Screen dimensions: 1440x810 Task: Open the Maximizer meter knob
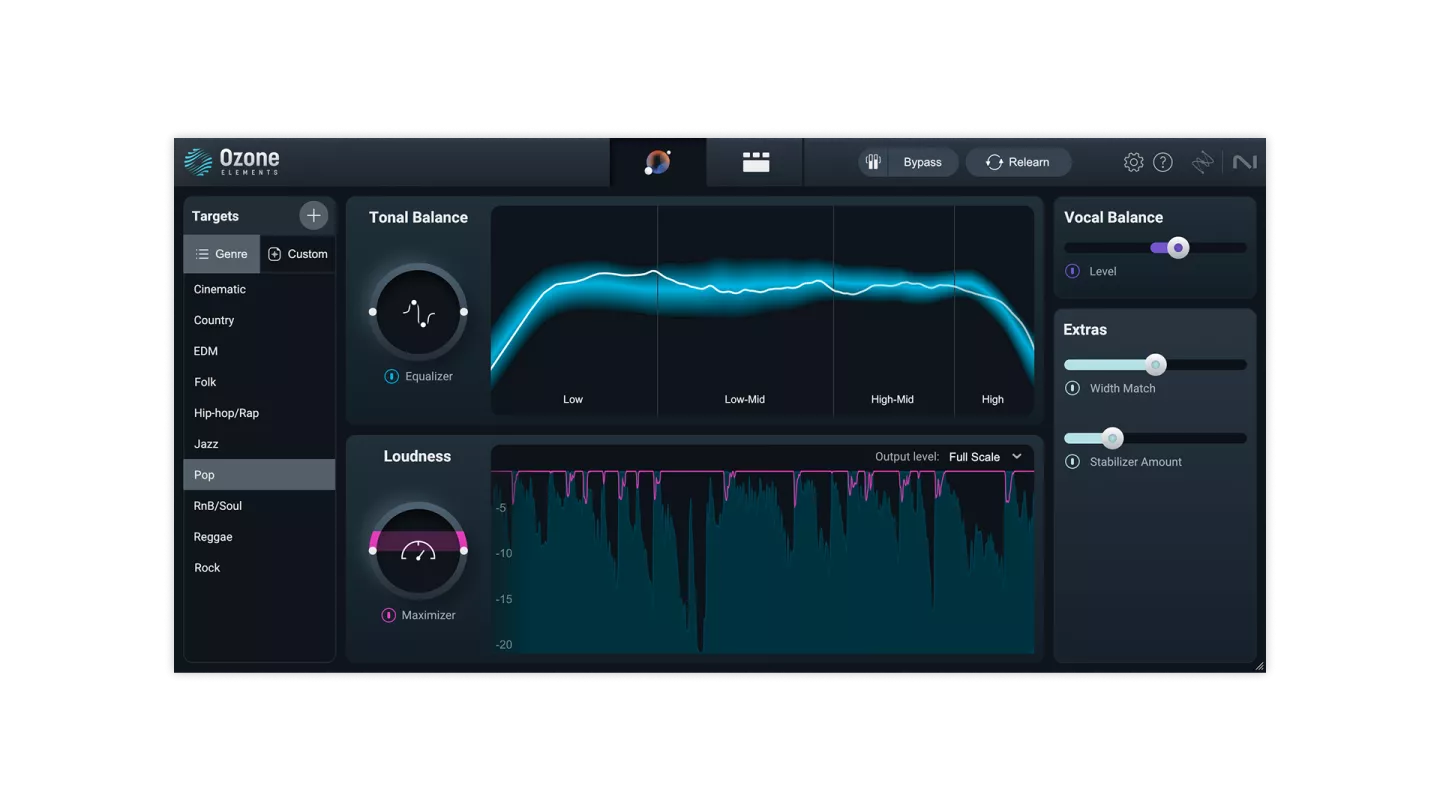coord(418,550)
